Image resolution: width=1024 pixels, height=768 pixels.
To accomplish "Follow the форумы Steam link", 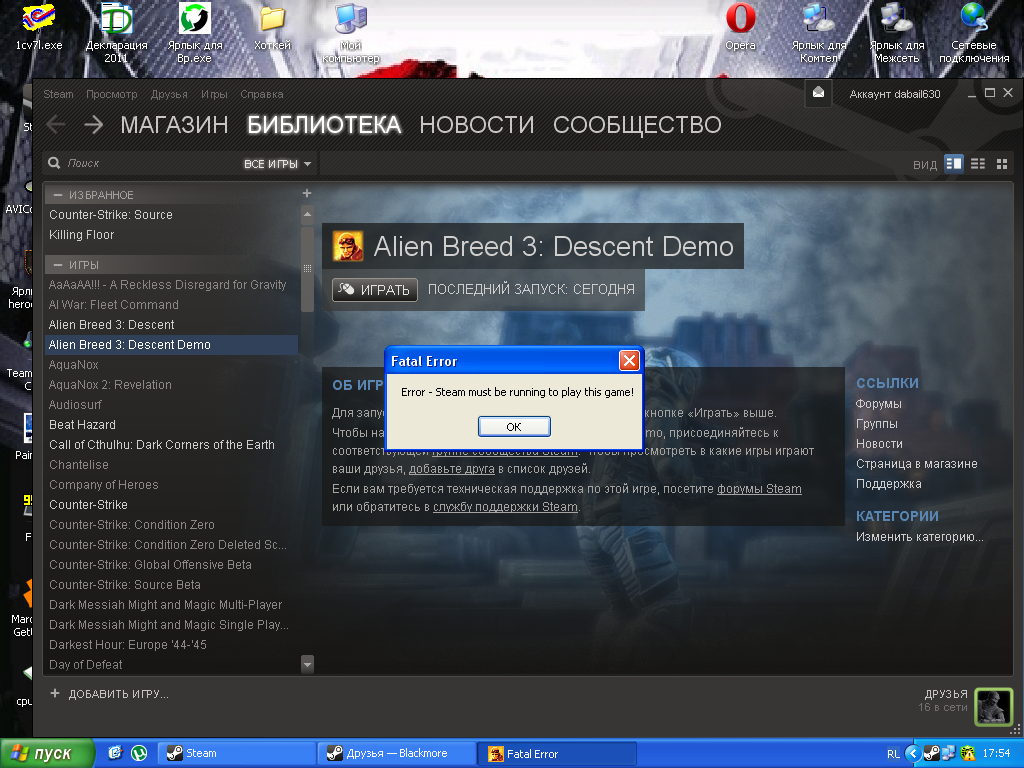I will click(760, 488).
